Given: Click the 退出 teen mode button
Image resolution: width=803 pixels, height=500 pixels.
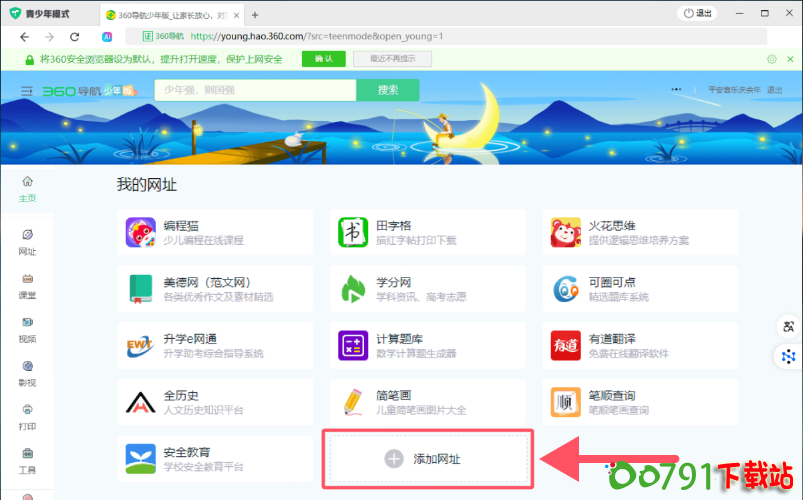Looking at the screenshot, I should point(697,13).
